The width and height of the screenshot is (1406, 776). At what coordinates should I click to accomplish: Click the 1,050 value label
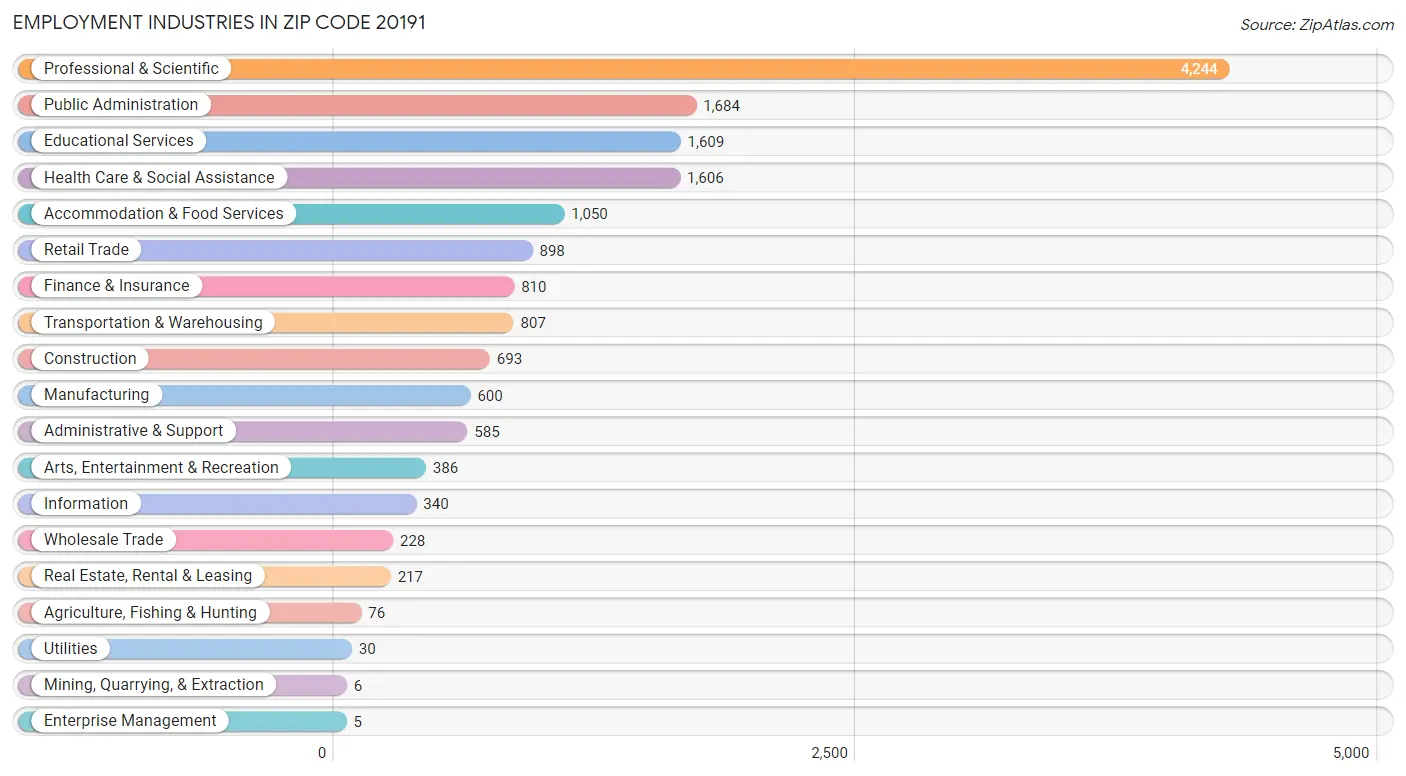click(590, 214)
